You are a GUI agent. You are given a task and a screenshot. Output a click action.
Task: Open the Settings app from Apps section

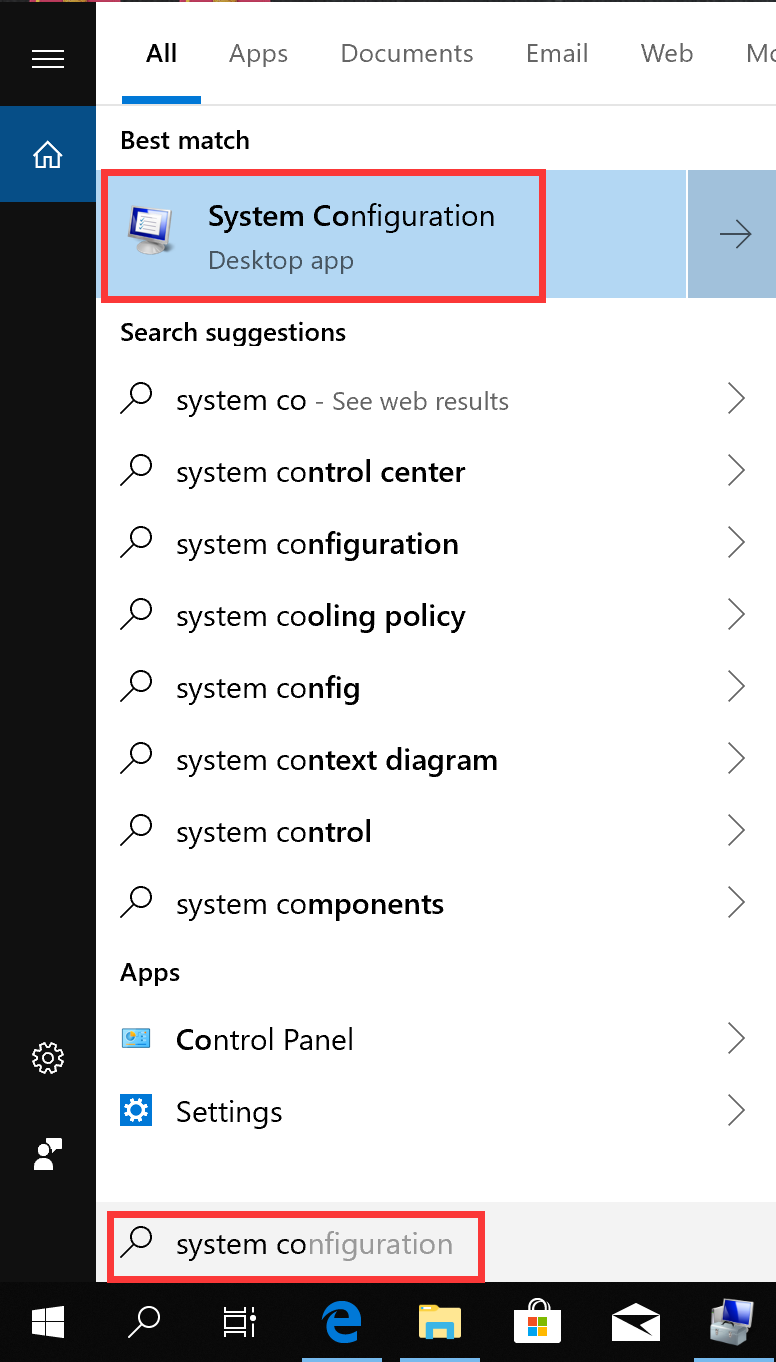(229, 1111)
